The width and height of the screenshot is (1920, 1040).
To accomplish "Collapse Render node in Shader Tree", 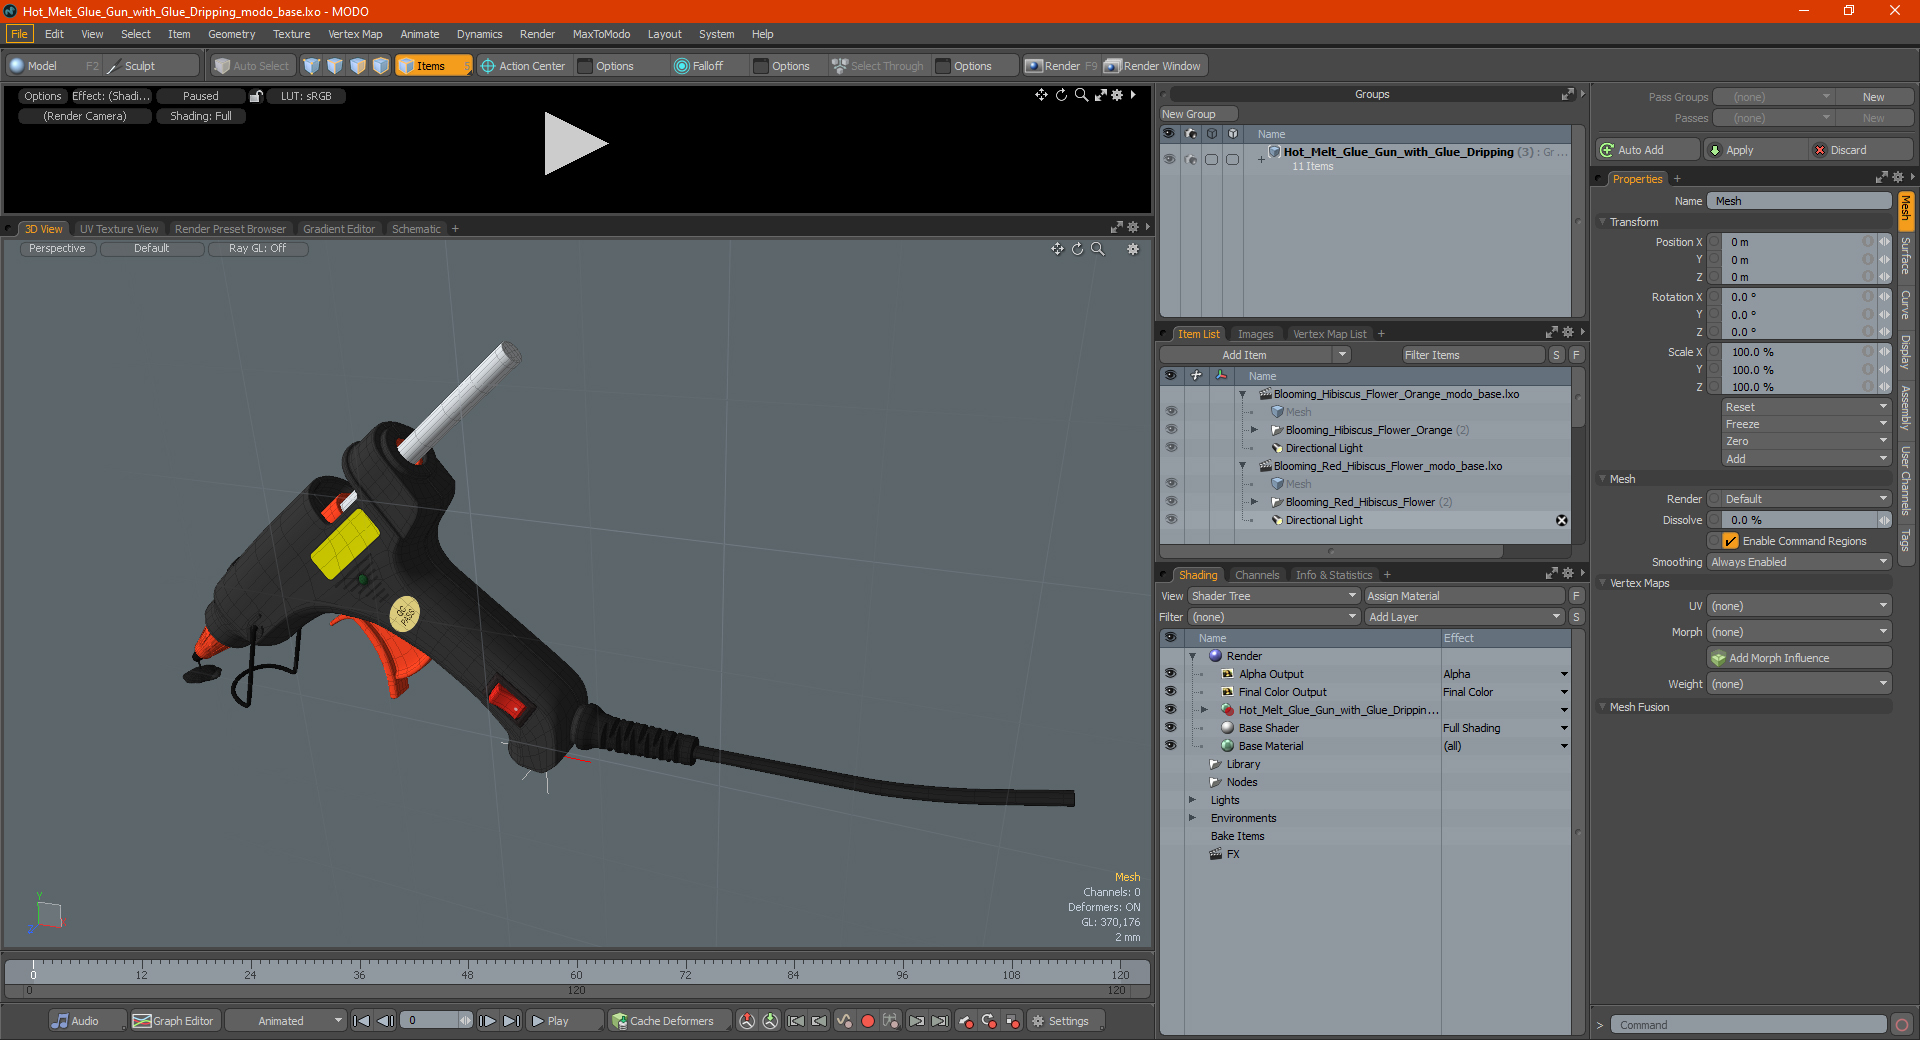I will click(x=1193, y=656).
